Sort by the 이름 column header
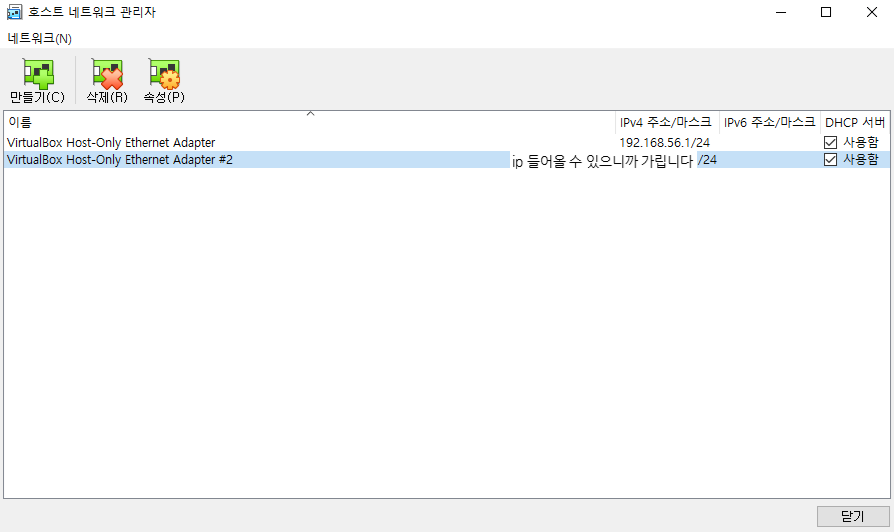Screen dimensions: 894x532 pyautogui.click(x=310, y=122)
